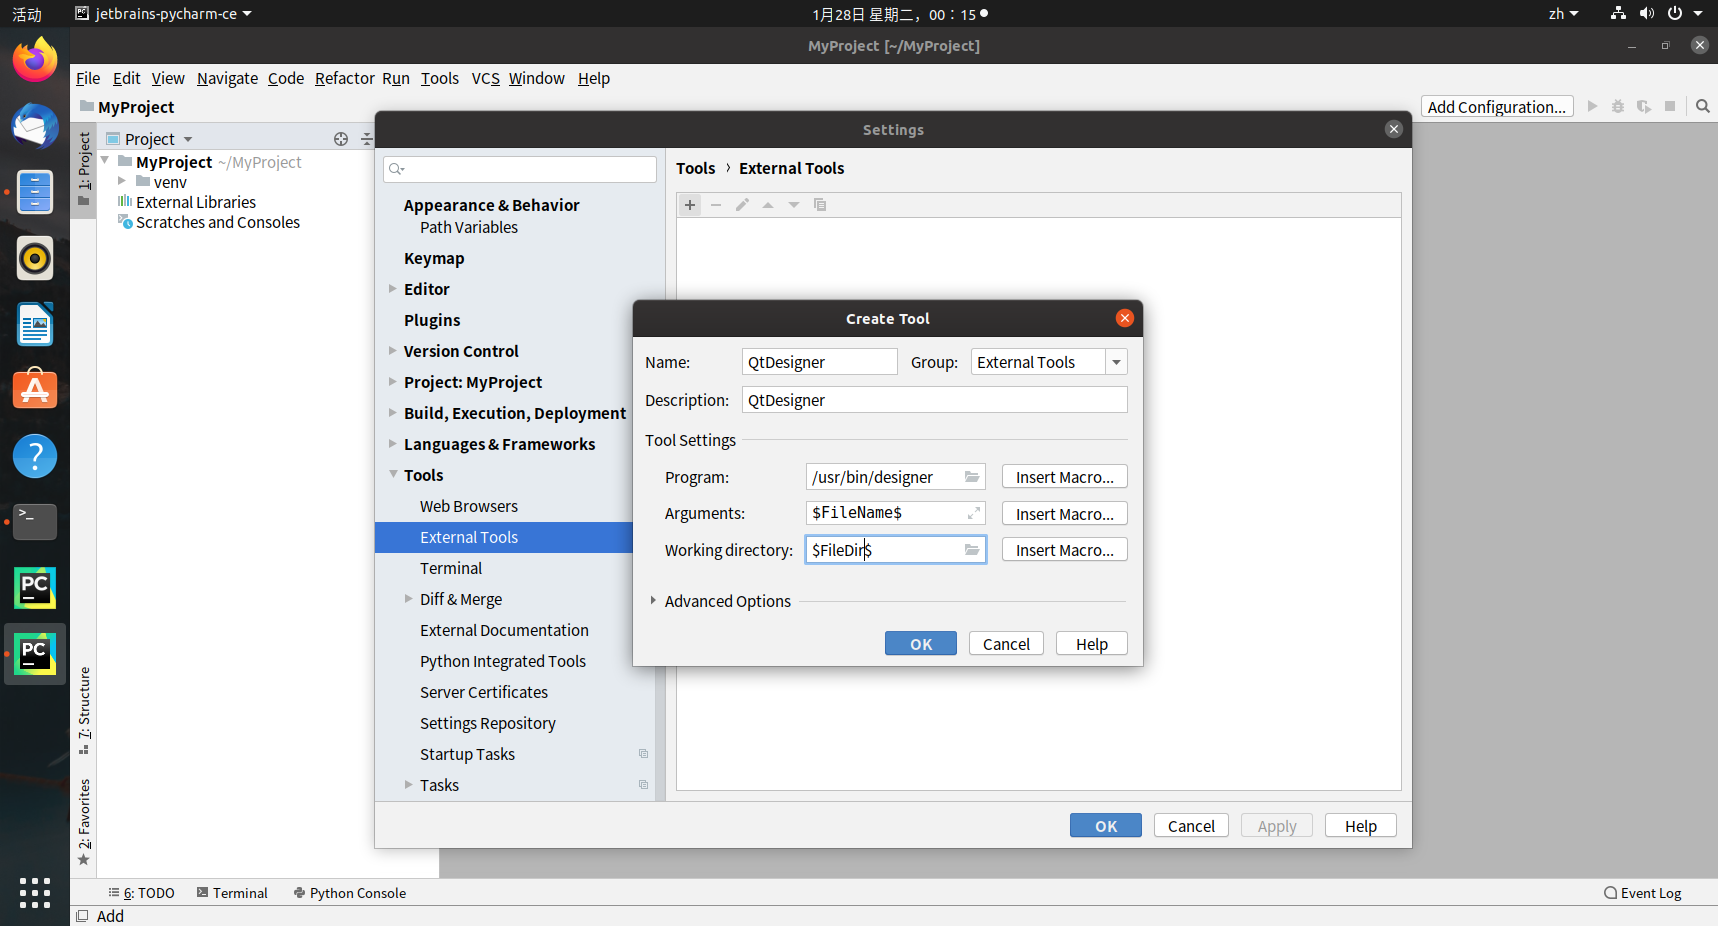This screenshot has height=926, width=1718.
Task: Close the Create Tool dialog
Action: [x=1125, y=318]
